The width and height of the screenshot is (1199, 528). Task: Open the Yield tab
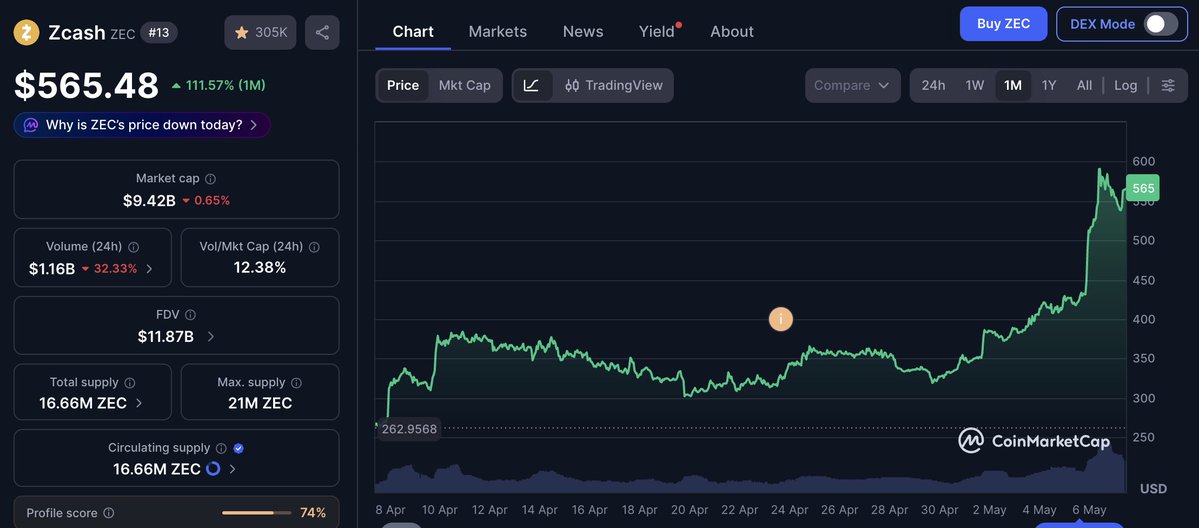pos(658,31)
